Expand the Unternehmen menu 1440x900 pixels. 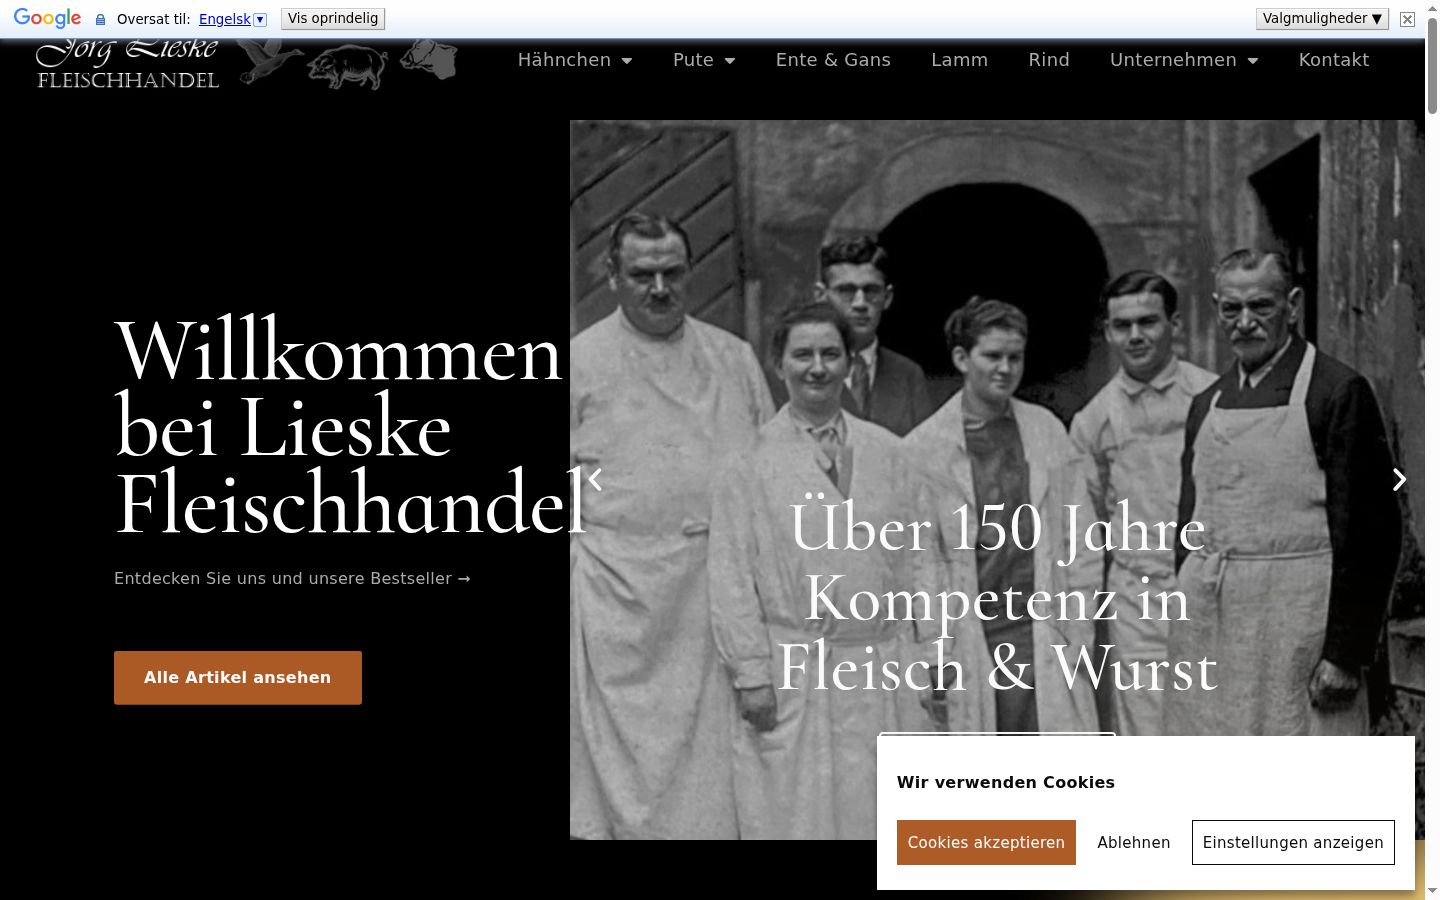click(1184, 60)
